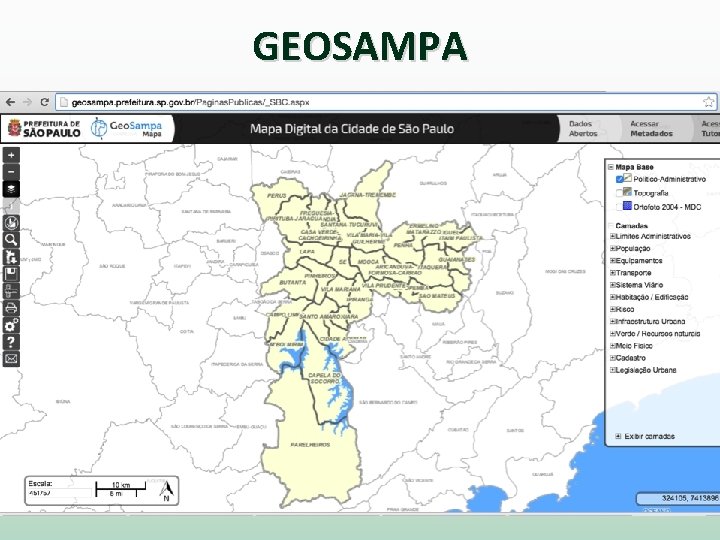
Task: Uncheck Político-Administrativo base map
Action: (619, 180)
